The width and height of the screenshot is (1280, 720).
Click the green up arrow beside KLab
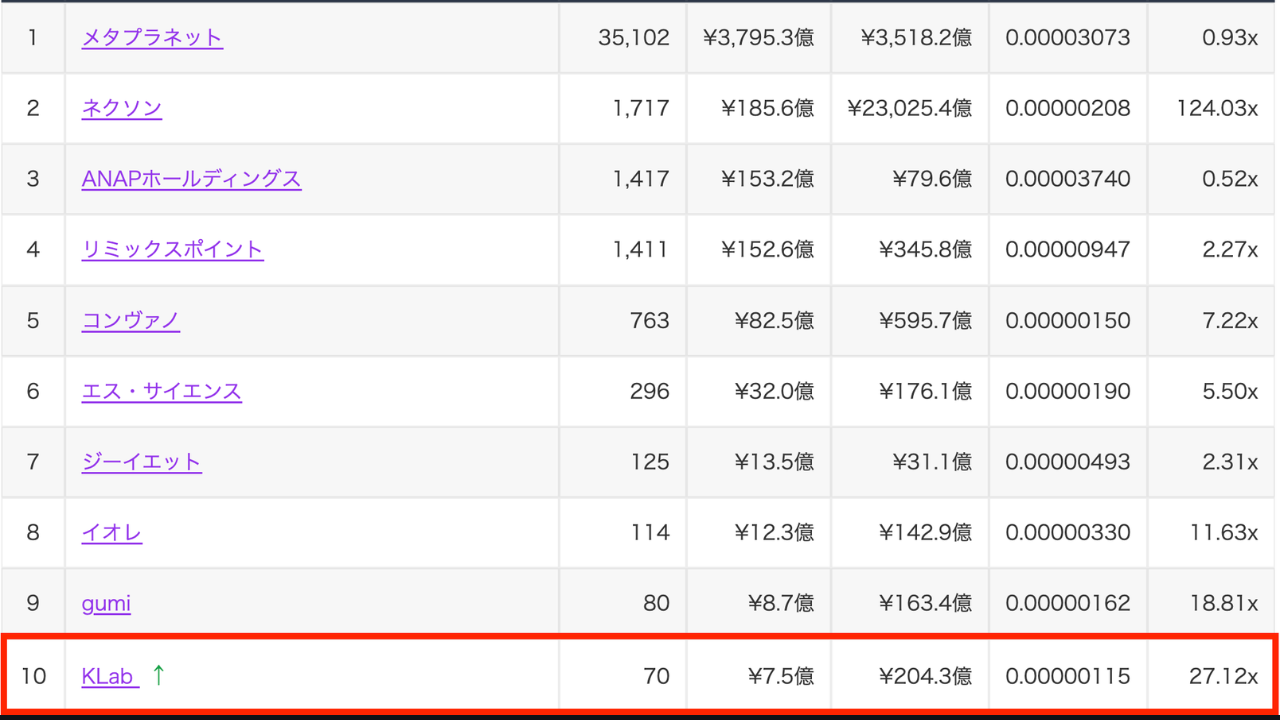pos(158,676)
